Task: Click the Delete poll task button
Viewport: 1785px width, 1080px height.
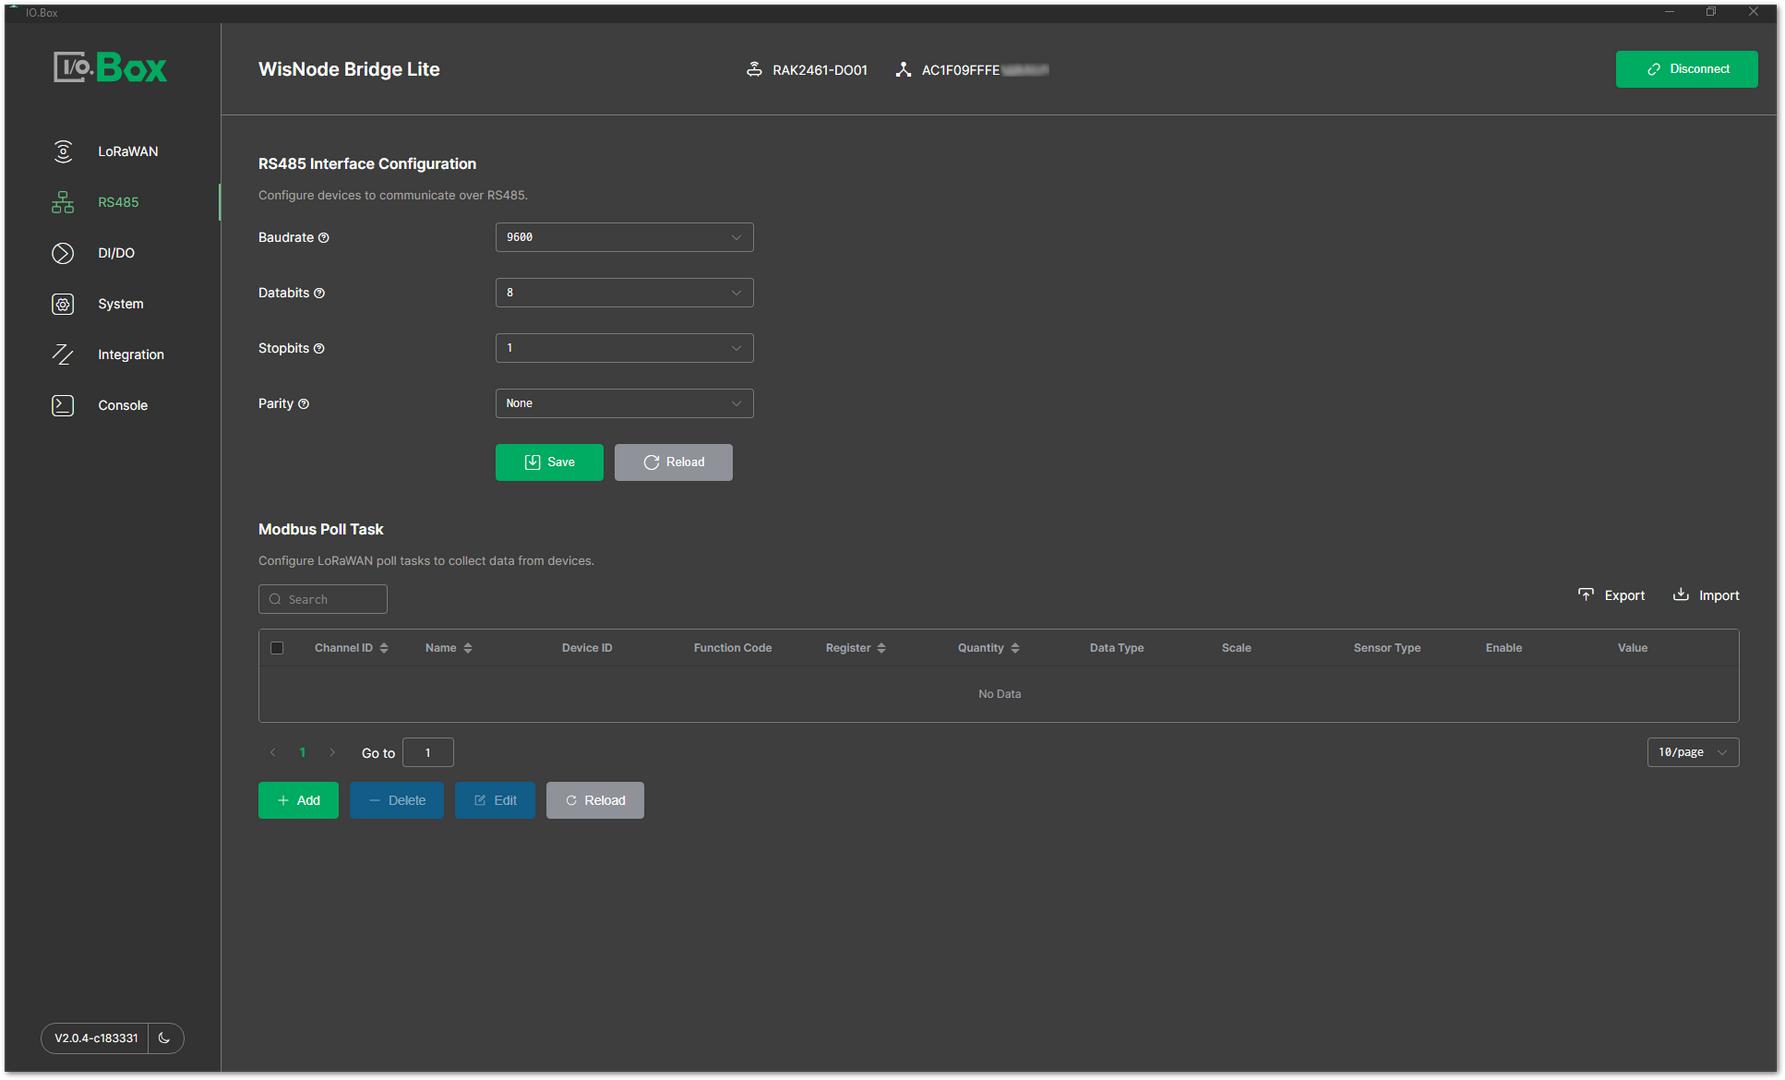Action: coord(396,800)
